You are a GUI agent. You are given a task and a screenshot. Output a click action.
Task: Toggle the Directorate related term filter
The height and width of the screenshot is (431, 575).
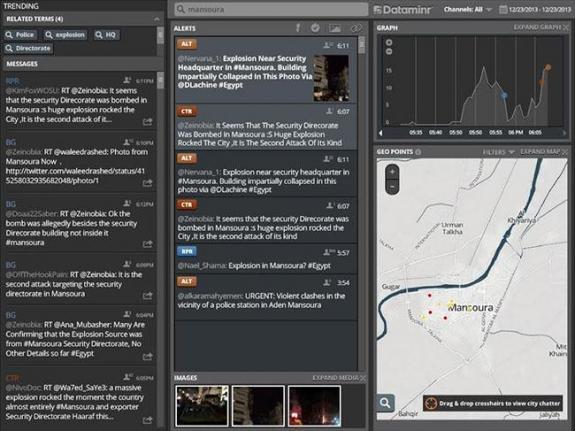[29, 48]
